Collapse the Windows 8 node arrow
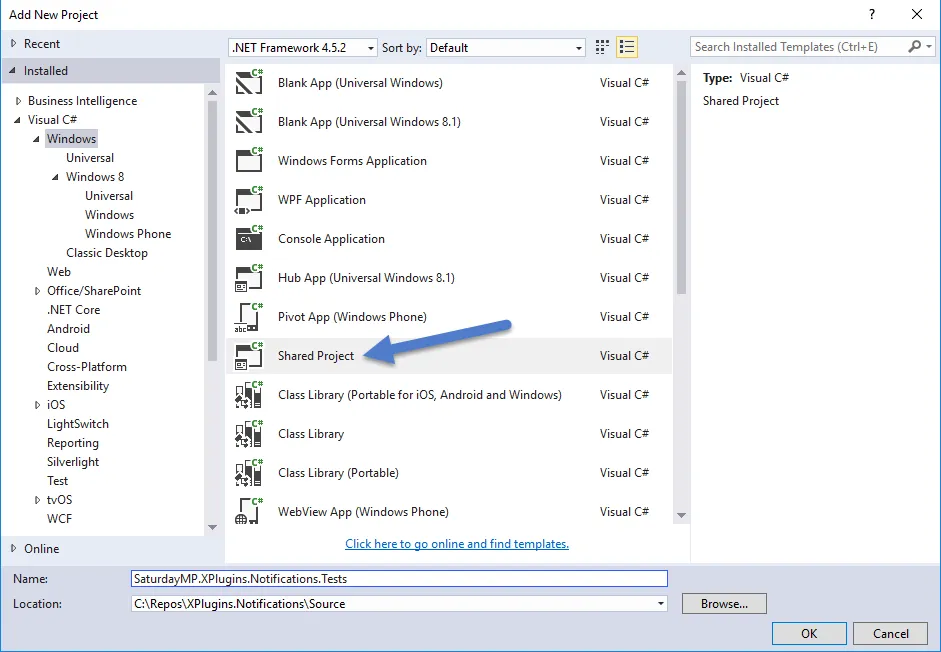The width and height of the screenshot is (941, 652). click(56, 177)
